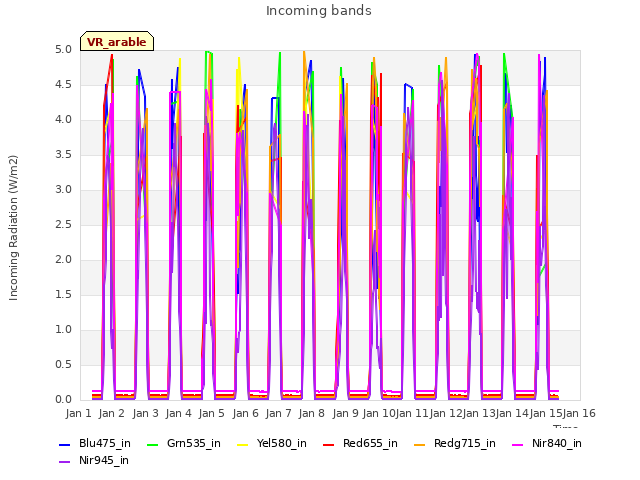Click the Jan 11 x-axis tick label
Screen dimensions: 640x480
coord(412,413)
